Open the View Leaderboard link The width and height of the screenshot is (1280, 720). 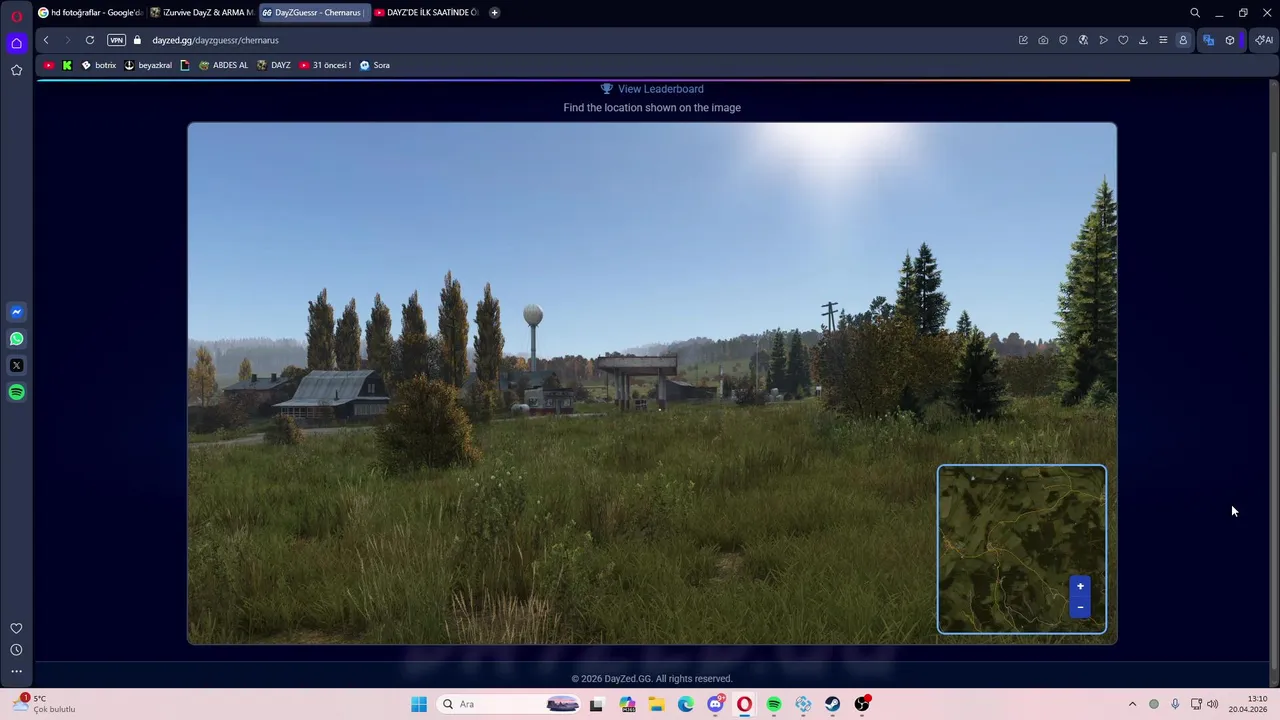tap(652, 89)
